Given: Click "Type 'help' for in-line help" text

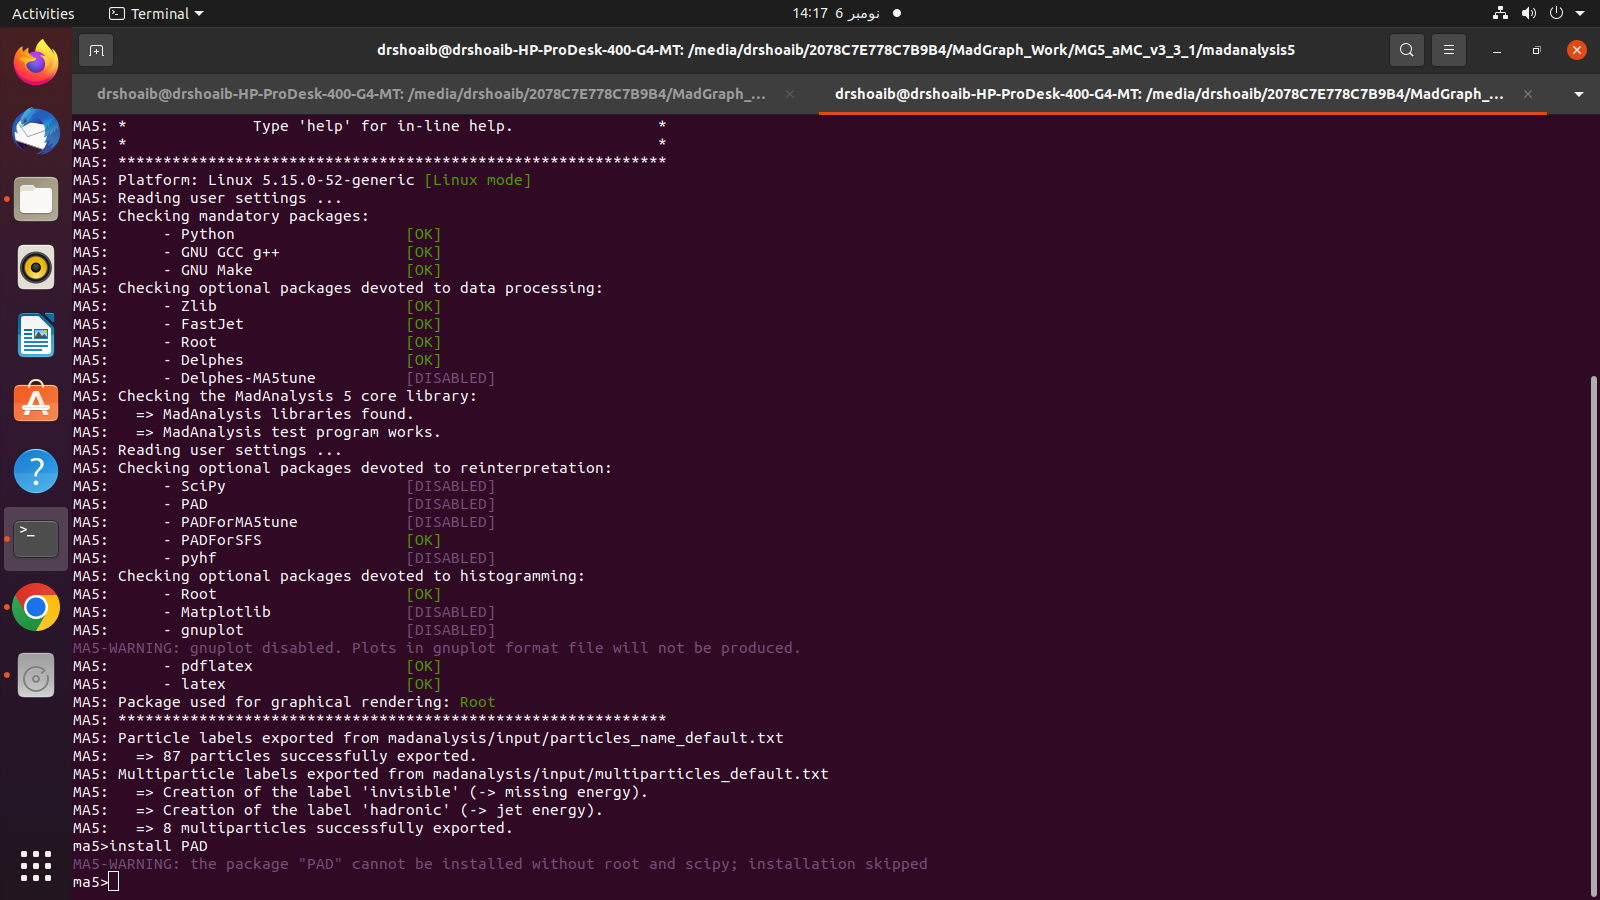Looking at the screenshot, I should 382,126.
